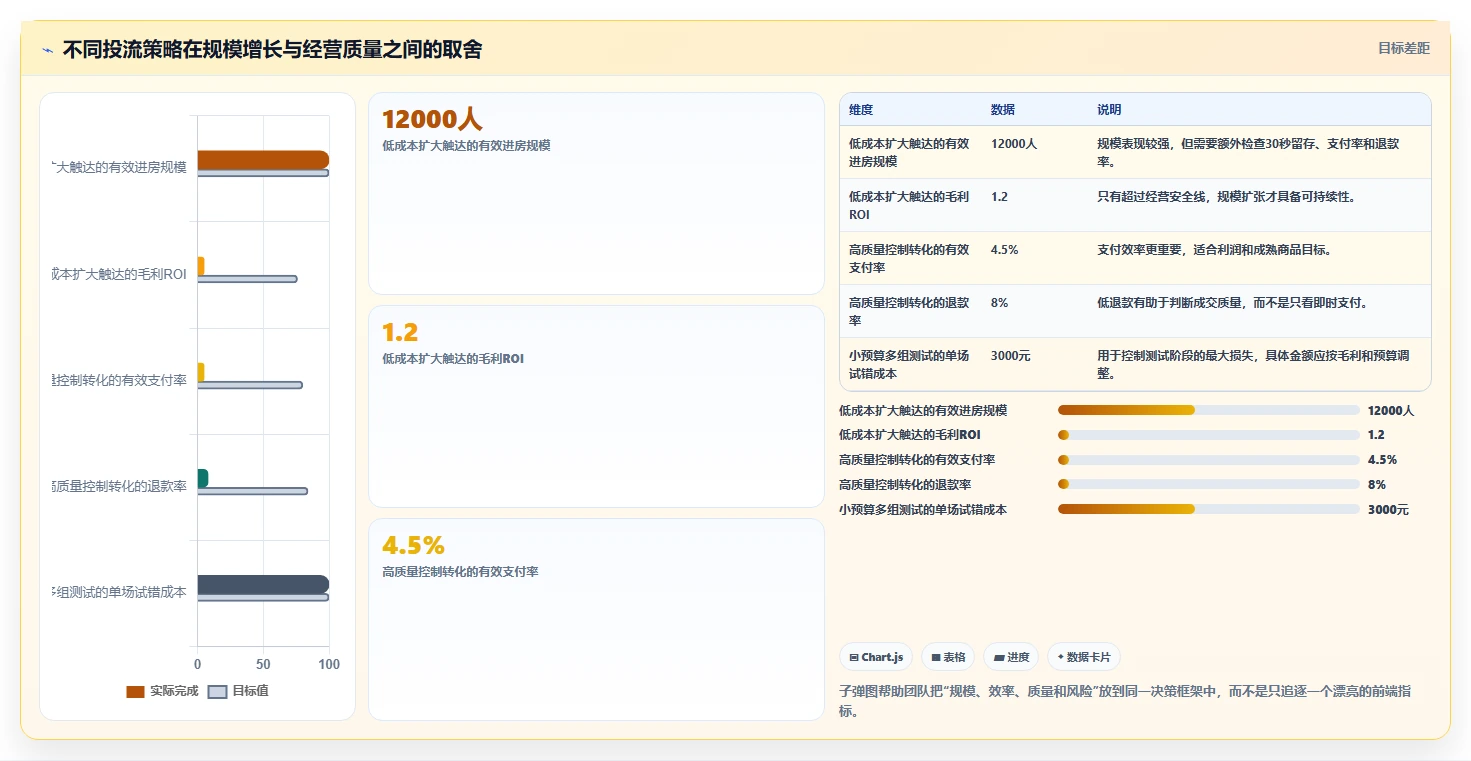Image resolution: width=1471 pixels, height=761 pixels.
Task: Click the description starting 只有超过经营安全线
Action: 1226,197
